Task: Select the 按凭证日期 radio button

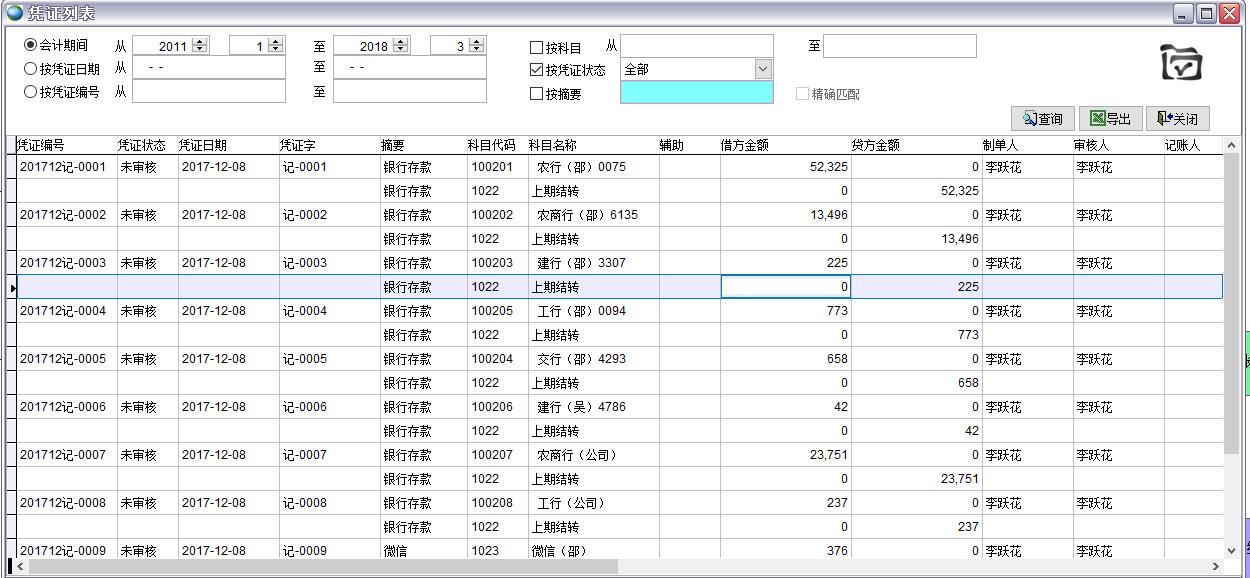Action: pyautogui.click(x=31, y=69)
